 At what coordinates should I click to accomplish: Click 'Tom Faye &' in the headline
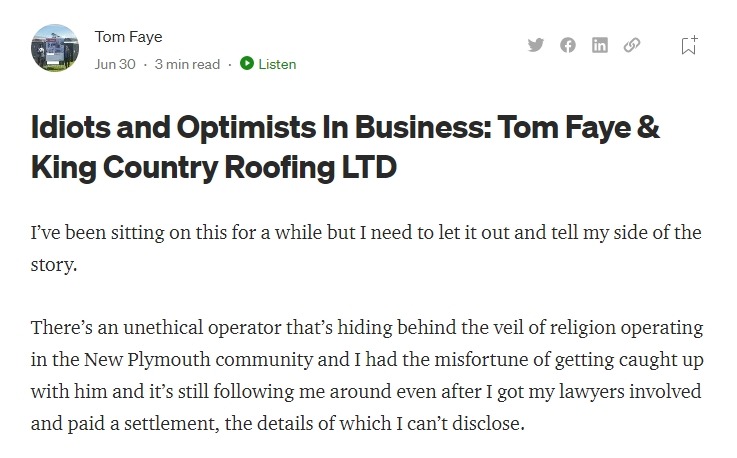tap(579, 127)
